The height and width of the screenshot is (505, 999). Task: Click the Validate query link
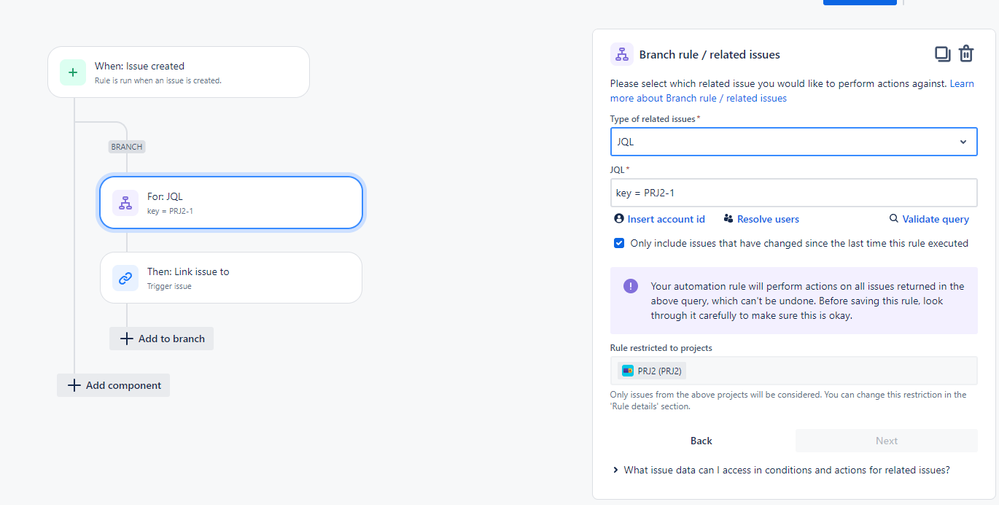pos(935,219)
